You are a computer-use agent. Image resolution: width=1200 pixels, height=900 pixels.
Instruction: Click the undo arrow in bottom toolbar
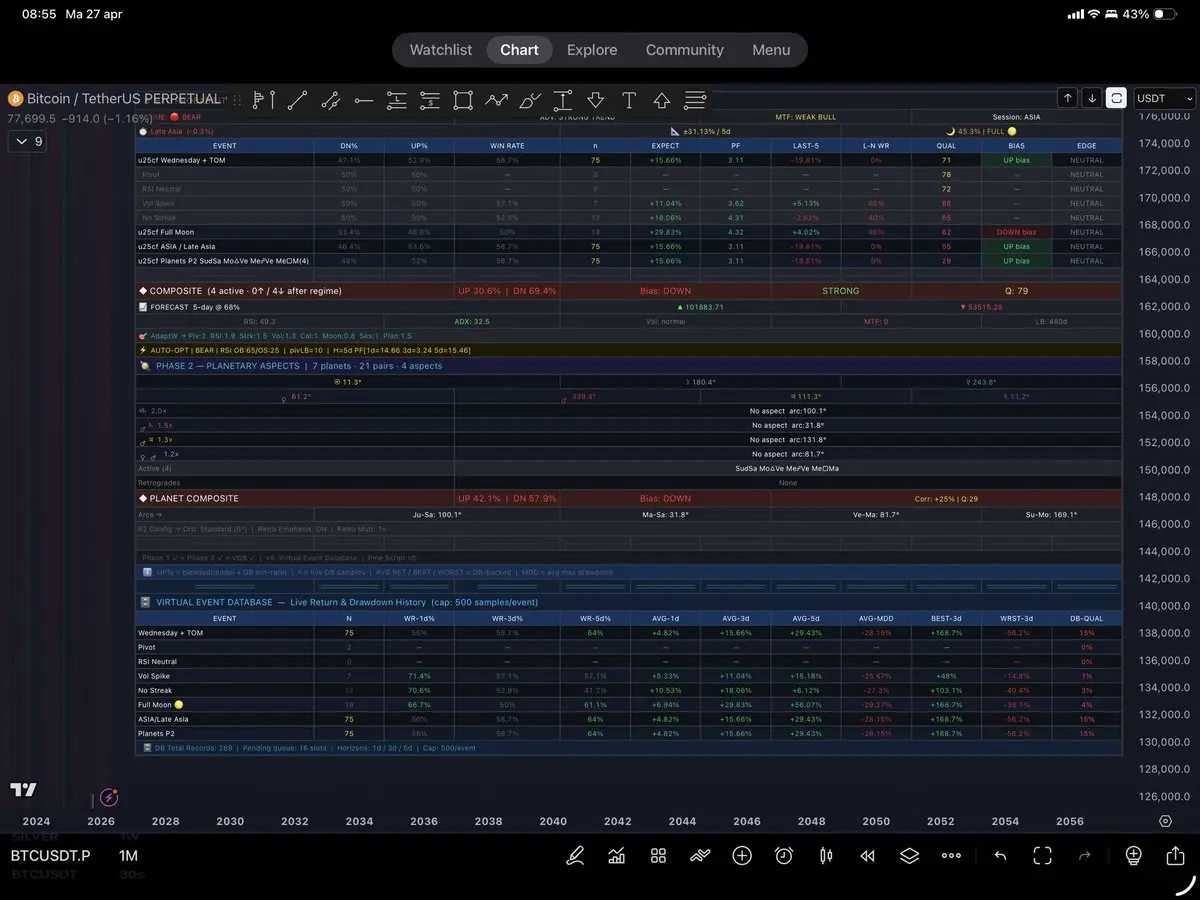[1000, 856]
